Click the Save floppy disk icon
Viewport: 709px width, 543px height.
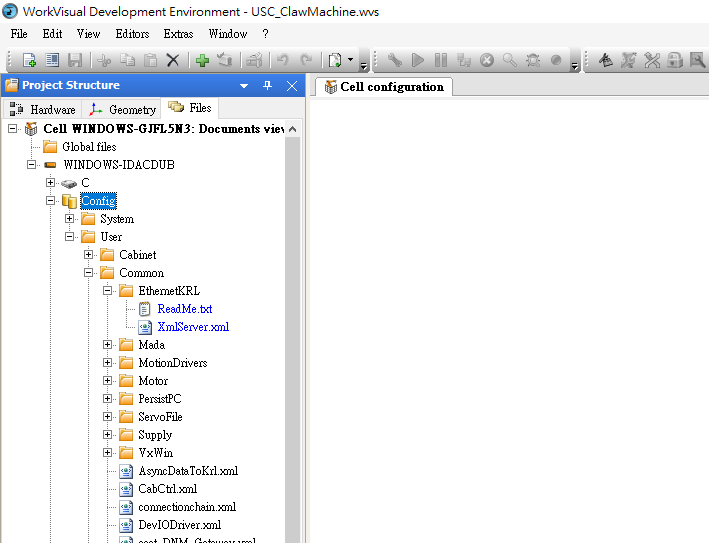coord(75,60)
